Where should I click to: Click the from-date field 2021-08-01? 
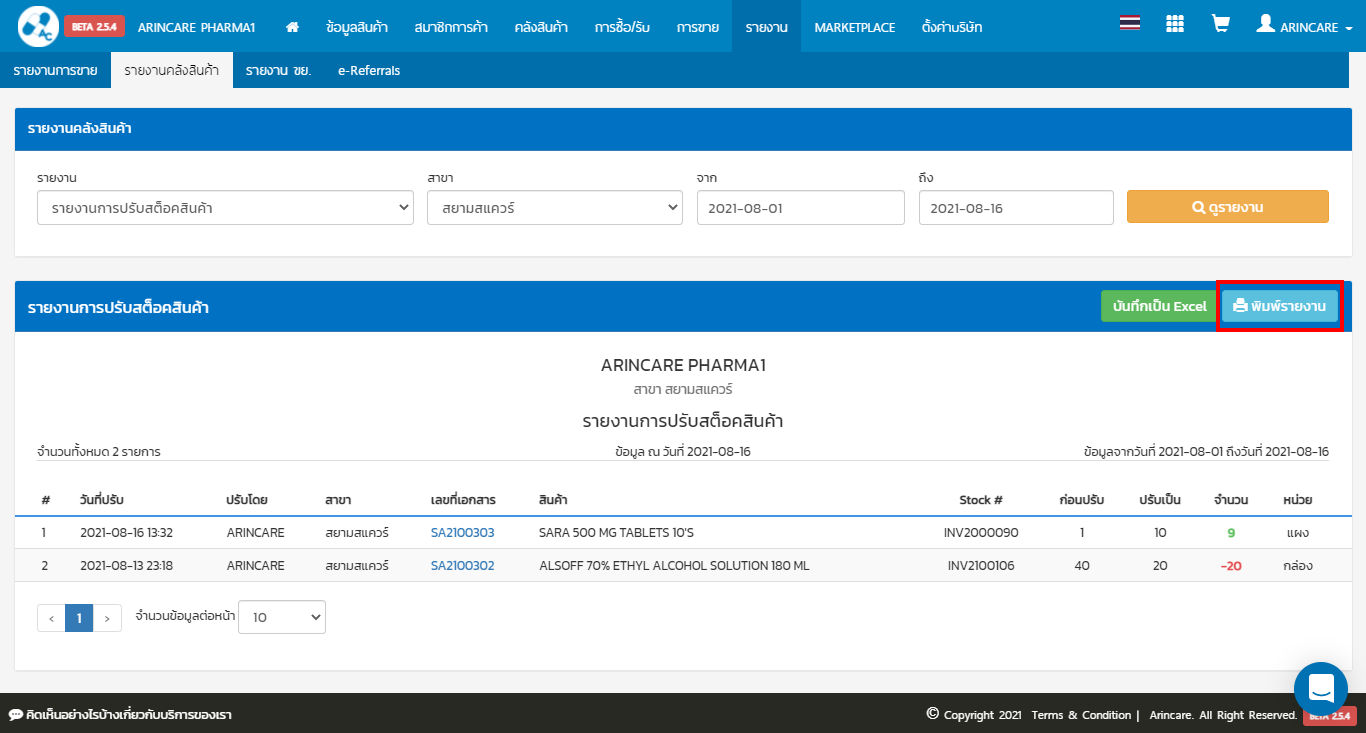pos(801,208)
